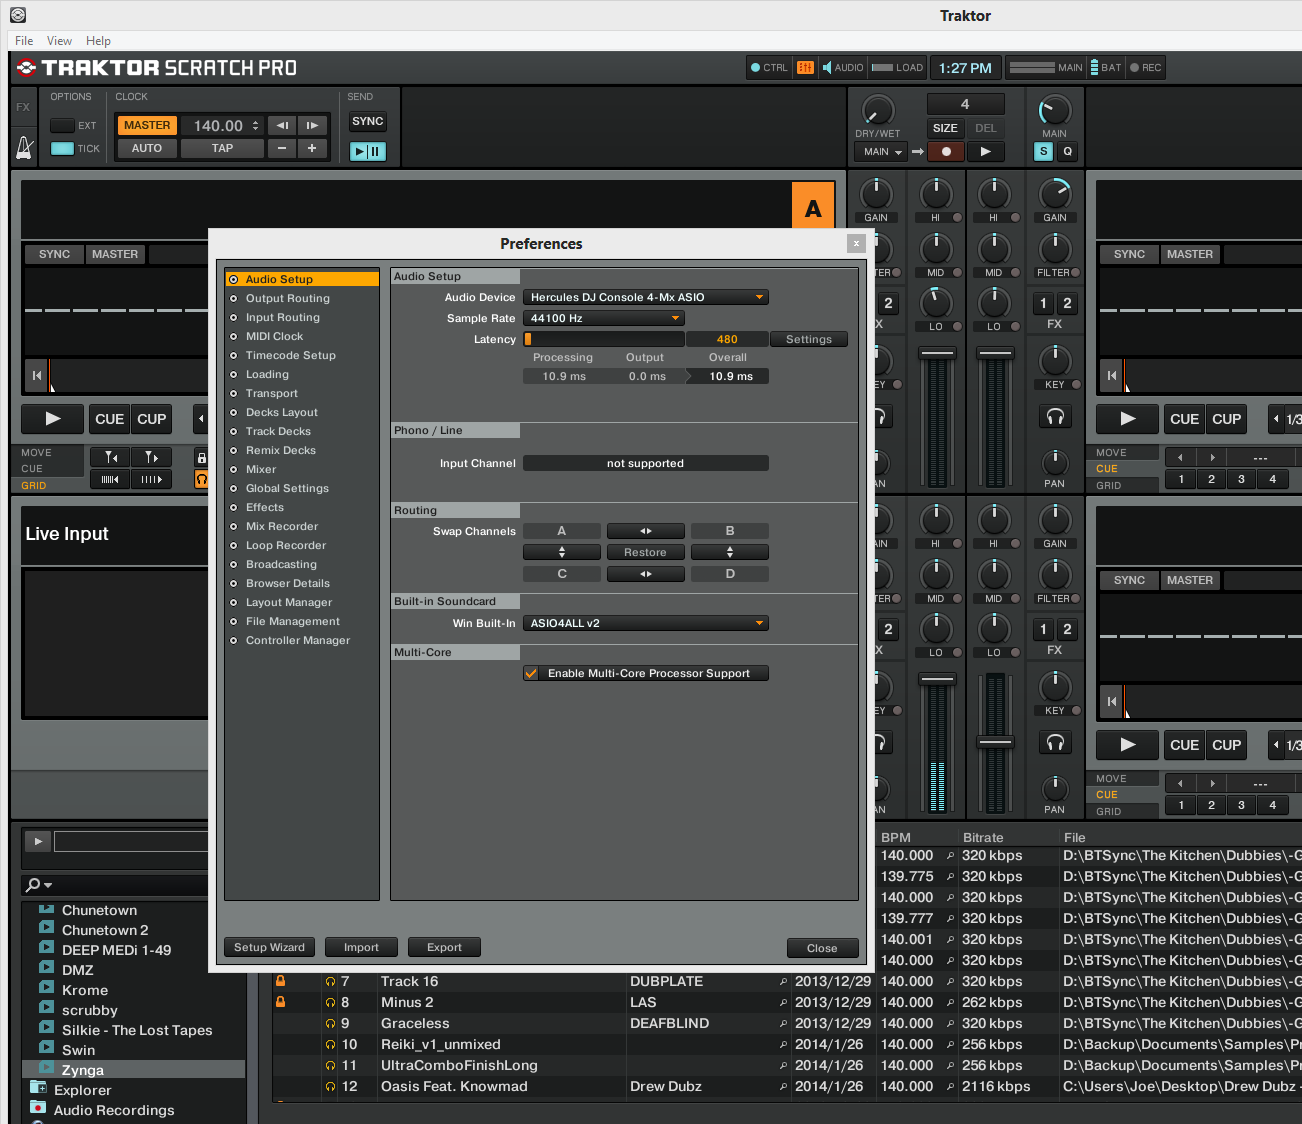Click the Send play/pause MIDI clock button
This screenshot has width=1302, height=1124.
click(x=368, y=151)
